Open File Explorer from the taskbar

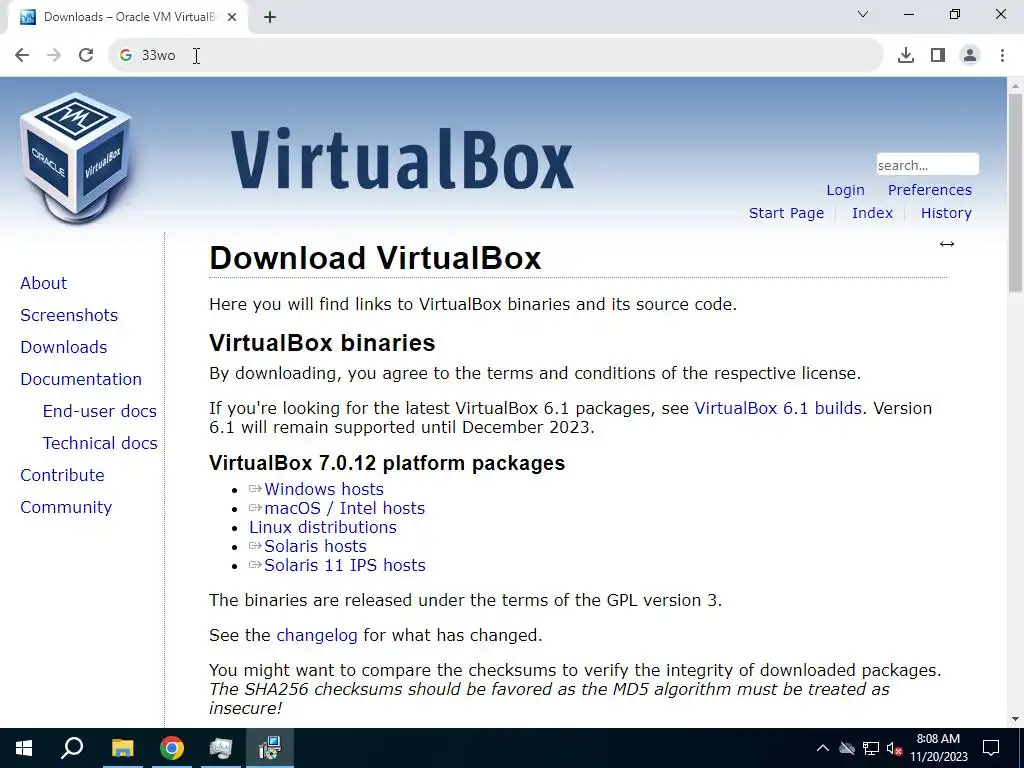(x=122, y=748)
